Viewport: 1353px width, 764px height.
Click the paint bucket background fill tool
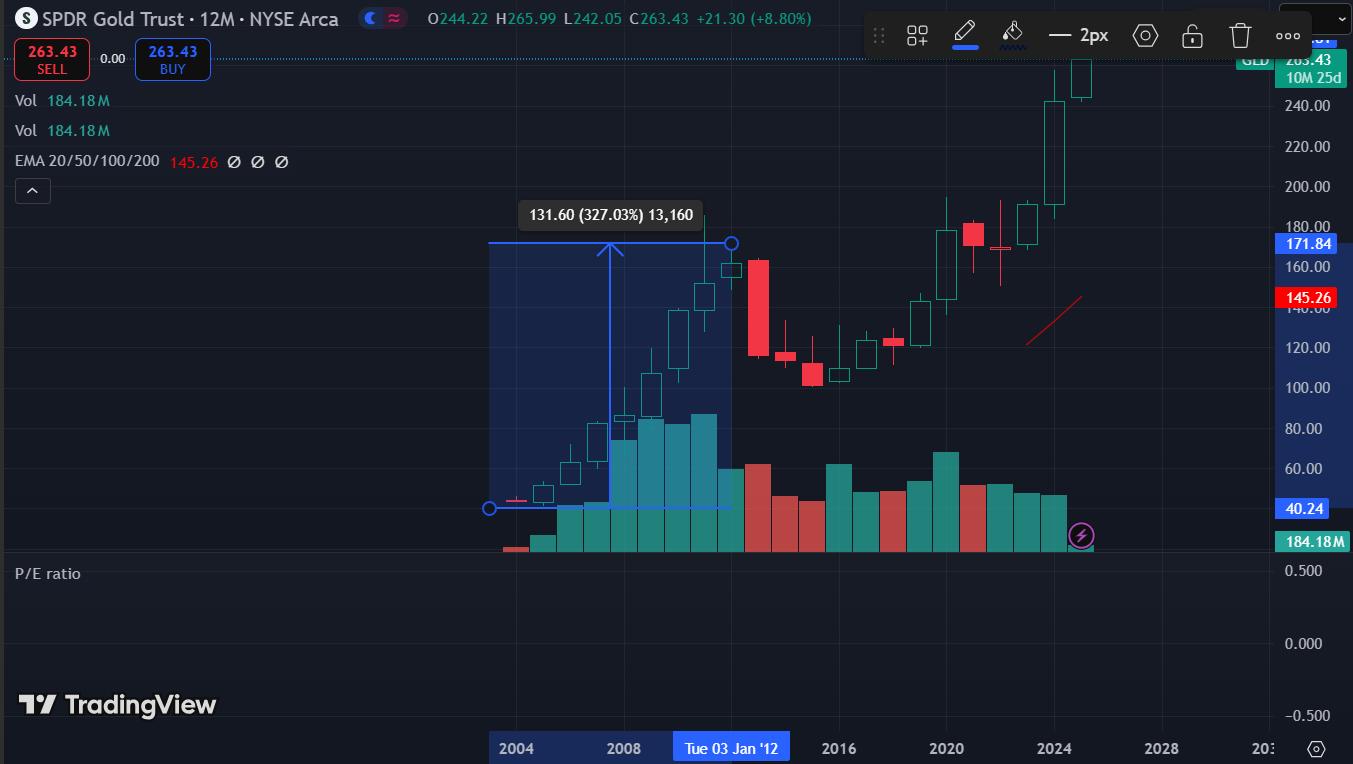1012,34
